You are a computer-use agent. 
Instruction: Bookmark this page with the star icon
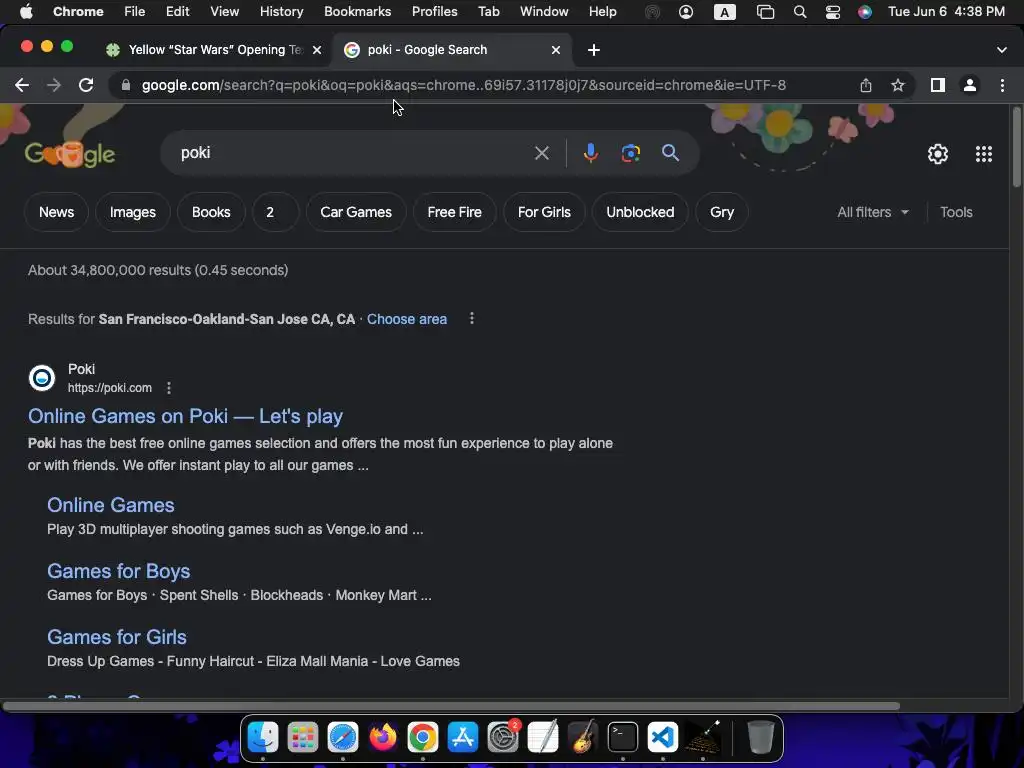click(x=898, y=85)
